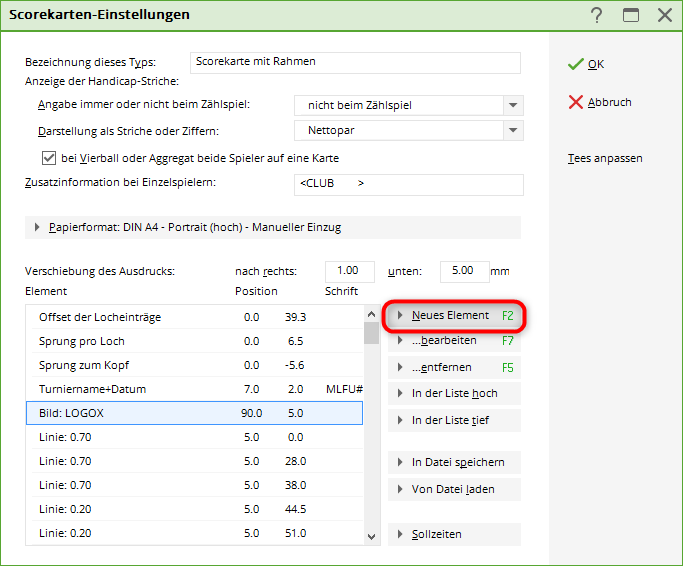Screen dimensions: 683x566
Task: Move element up with In der Liste hoch
Action: pyautogui.click(x=453, y=393)
